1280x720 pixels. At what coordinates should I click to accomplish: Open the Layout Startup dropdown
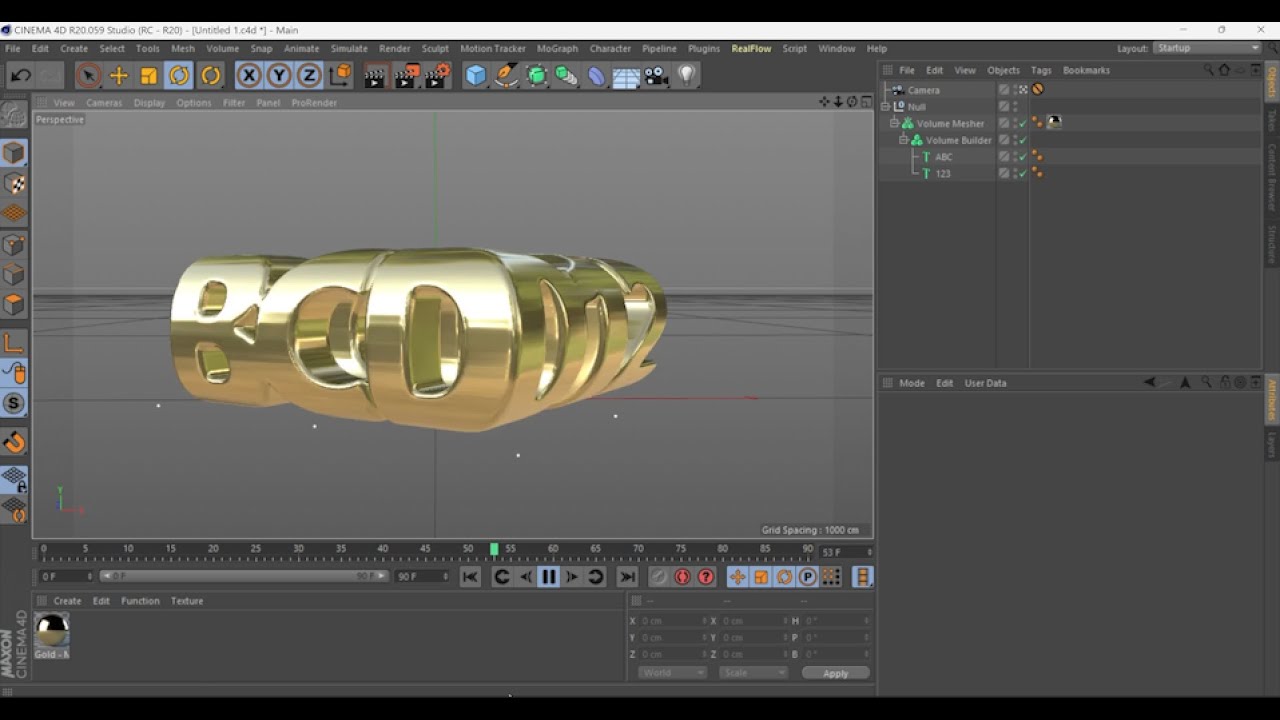[1208, 48]
